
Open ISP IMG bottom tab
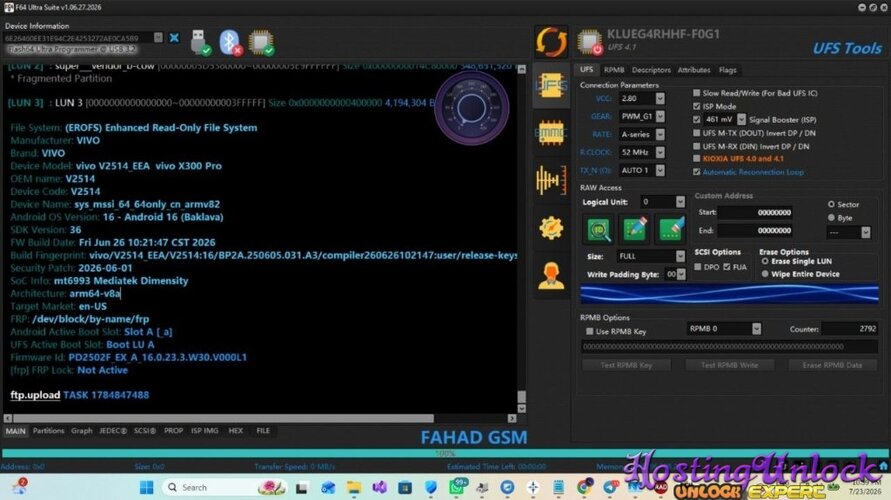tap(205, 431)
